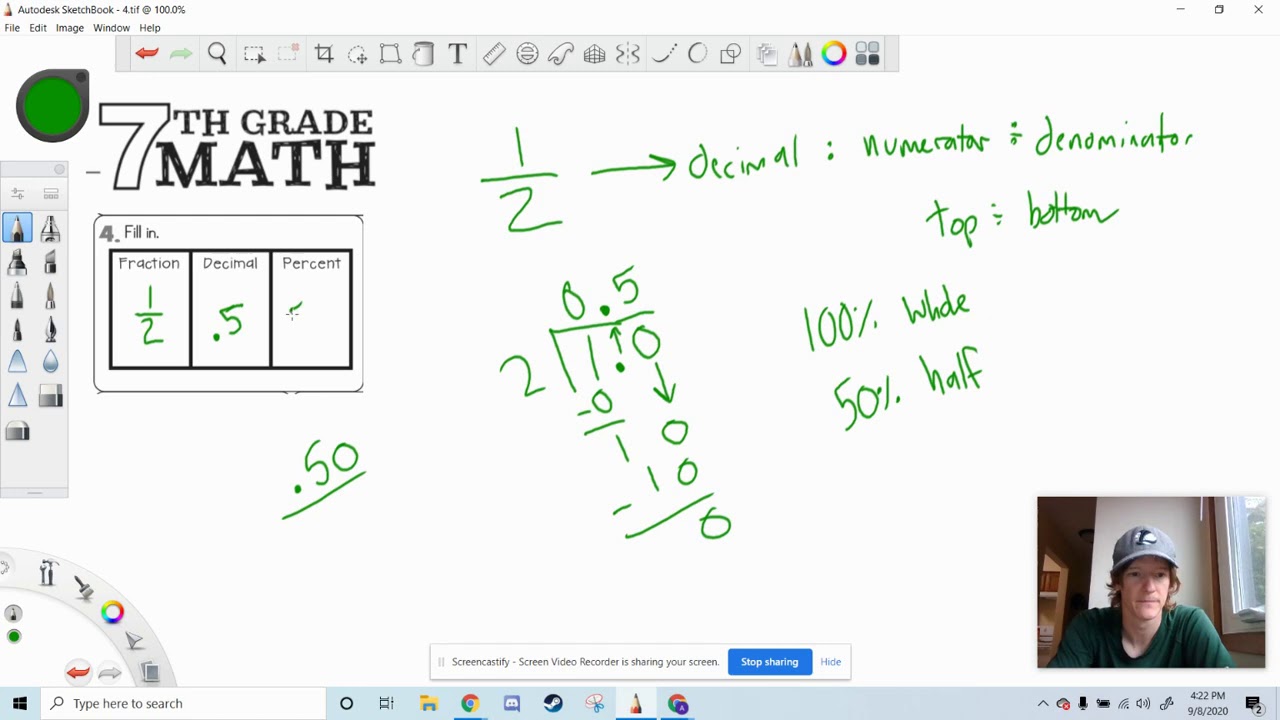The image size is (1280, 720).
Task: Activate the Quick Transform tool
Action: [357, 54]
